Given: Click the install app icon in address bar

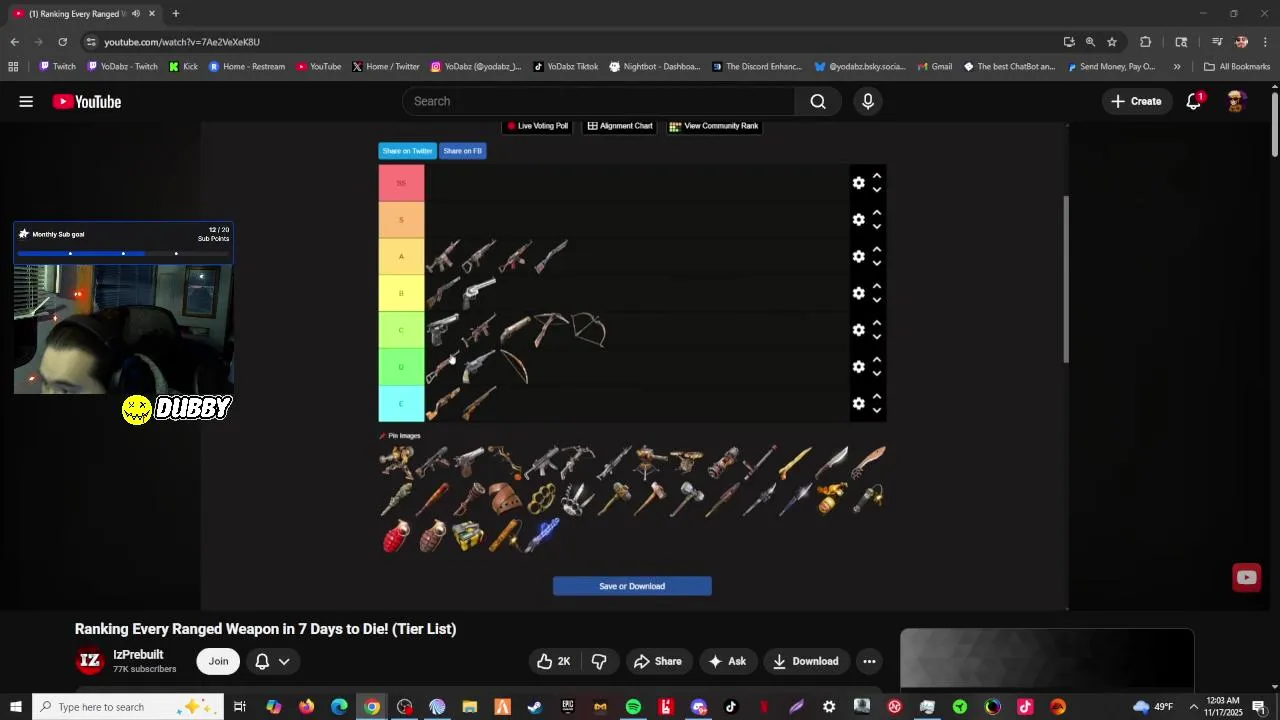Looking at the screenshot, I should point(1069,42).
